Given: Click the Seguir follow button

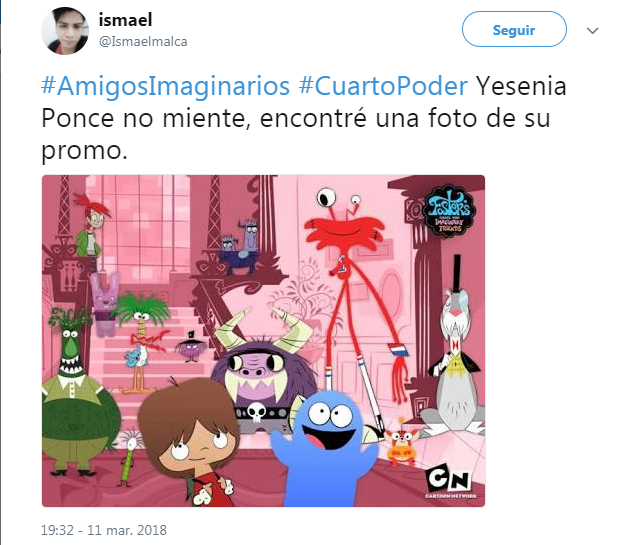Looking at the screenshot, I should (x=514, y=29).
